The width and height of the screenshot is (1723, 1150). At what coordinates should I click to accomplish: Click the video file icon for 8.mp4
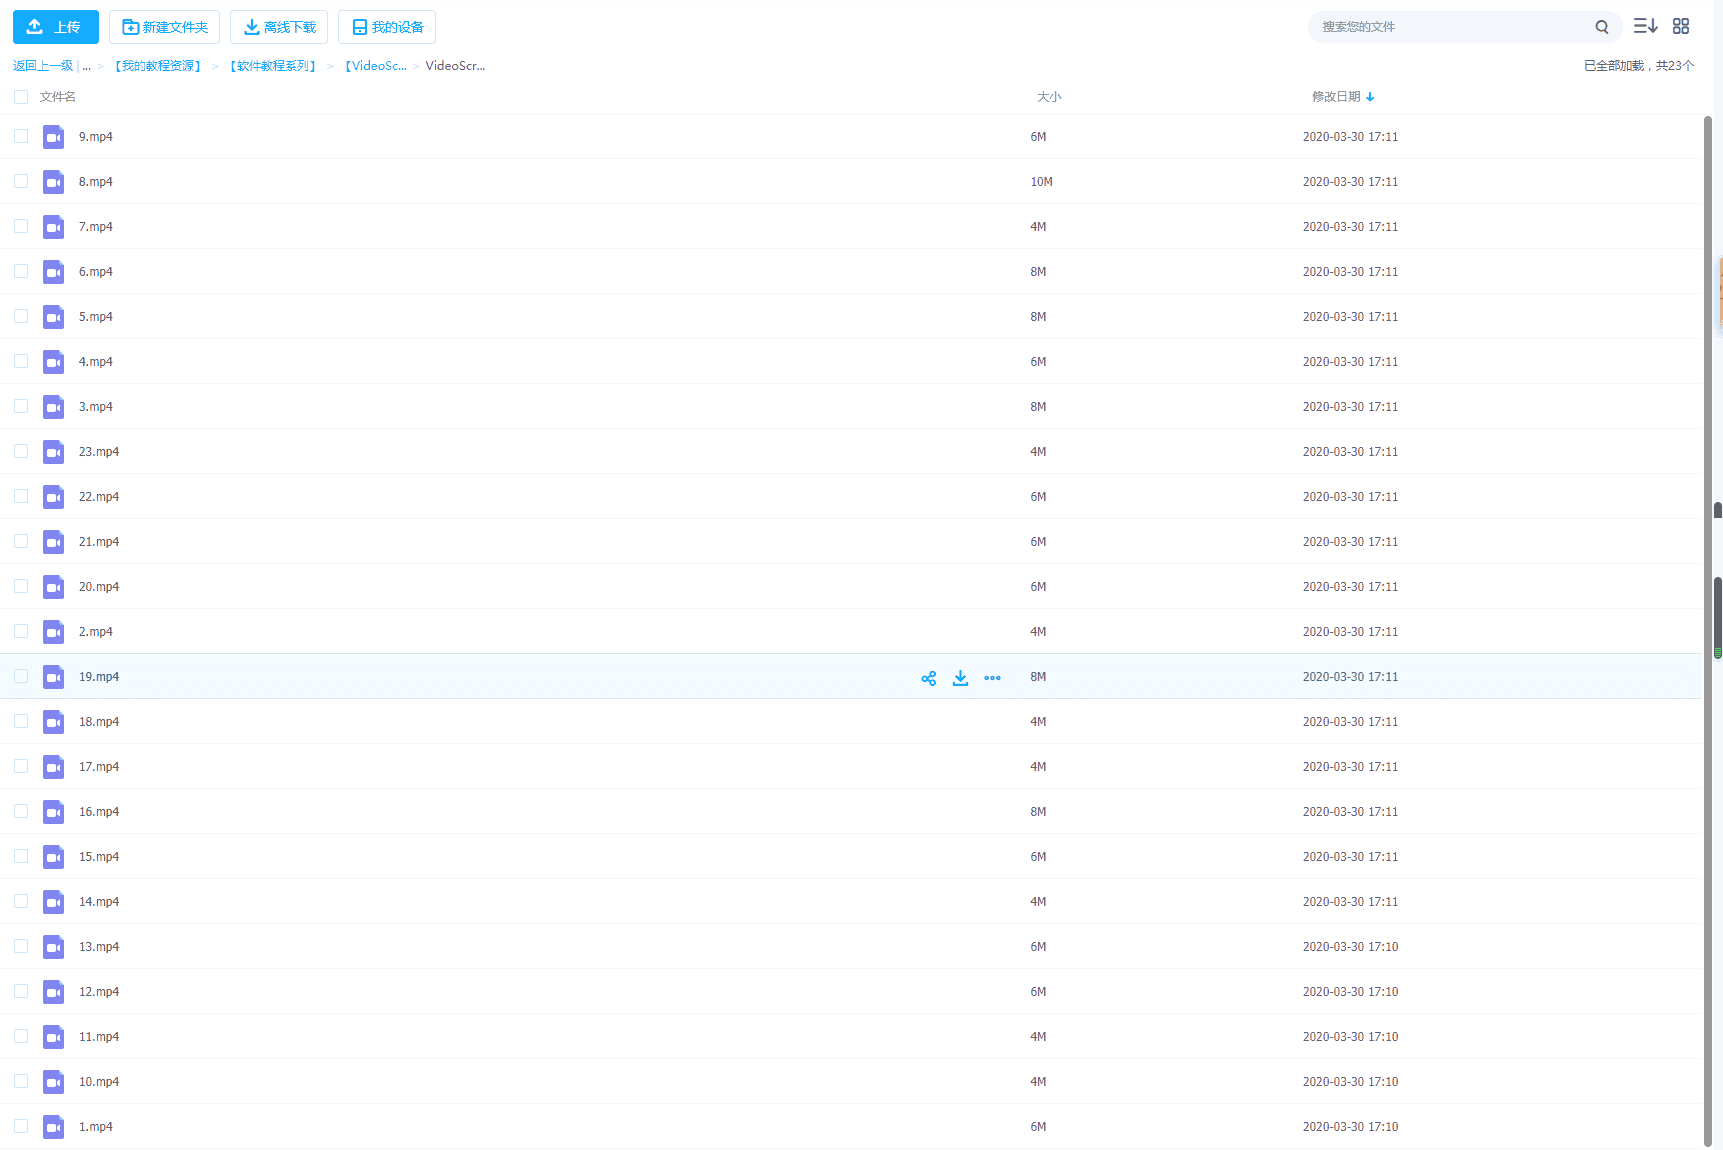(x=53, y=182)
